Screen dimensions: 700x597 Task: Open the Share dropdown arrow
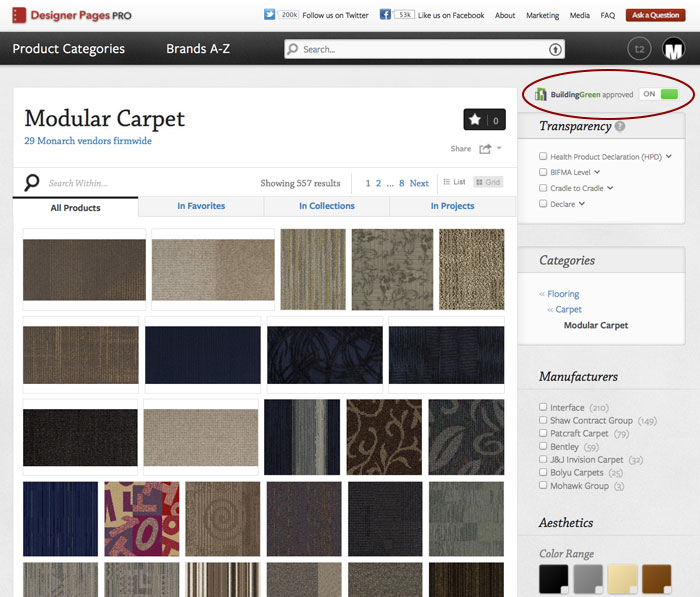[x=499, y=148]
